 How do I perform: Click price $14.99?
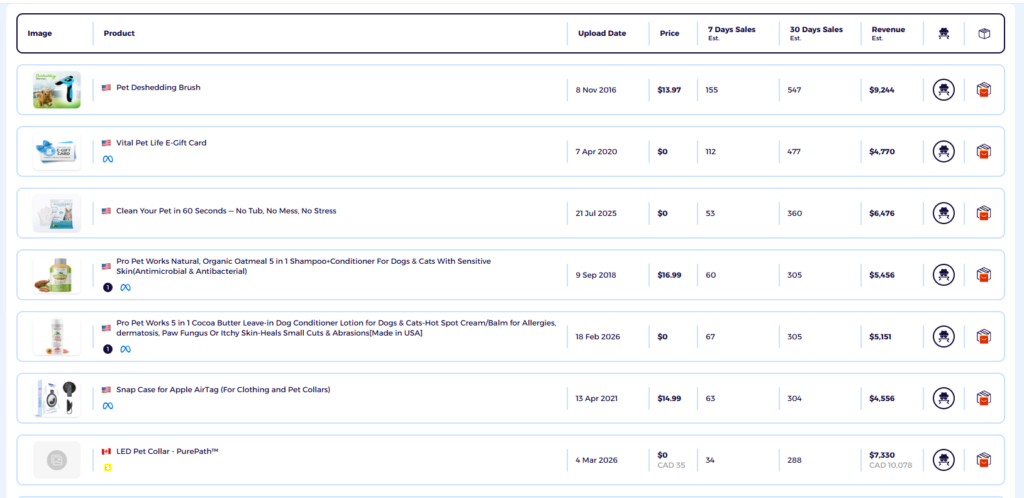(669, 398)
